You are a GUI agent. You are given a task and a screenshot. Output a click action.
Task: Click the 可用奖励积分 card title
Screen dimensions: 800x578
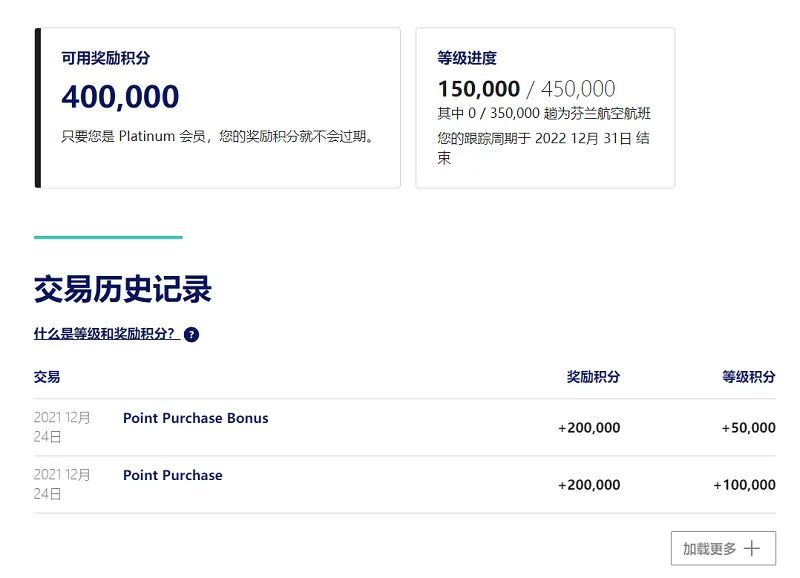106,59
